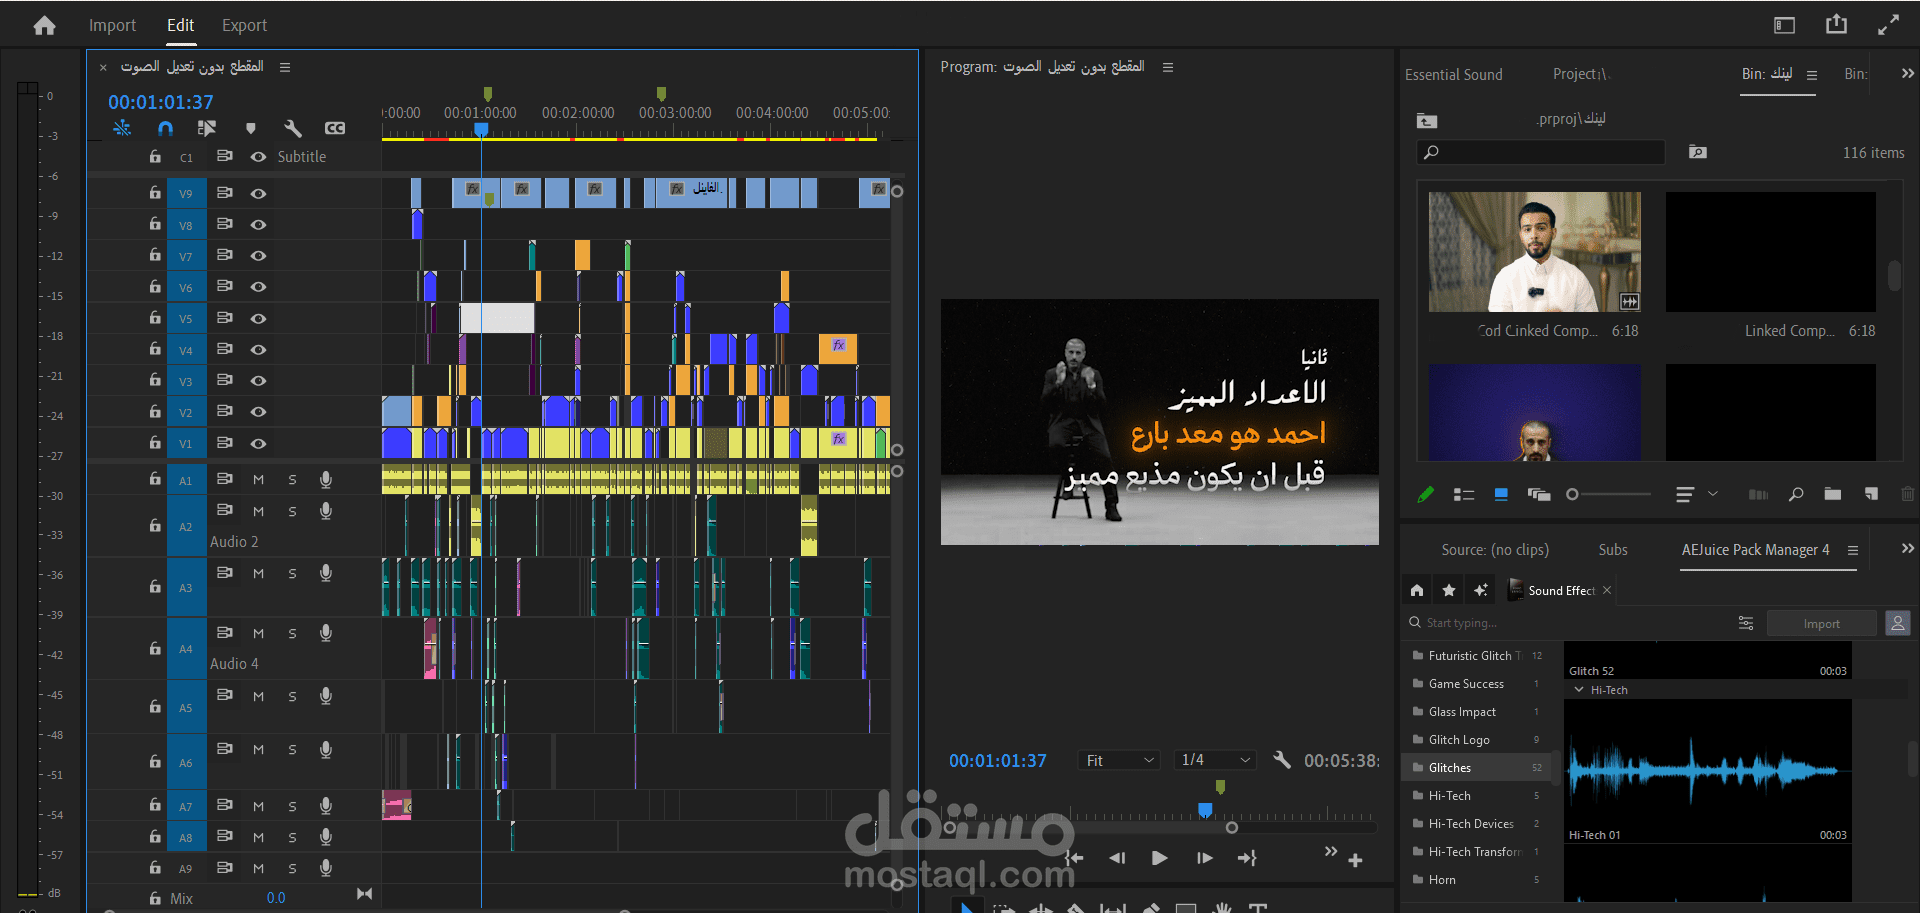Open the Workspaces icon in the header

click(1784, 25)
